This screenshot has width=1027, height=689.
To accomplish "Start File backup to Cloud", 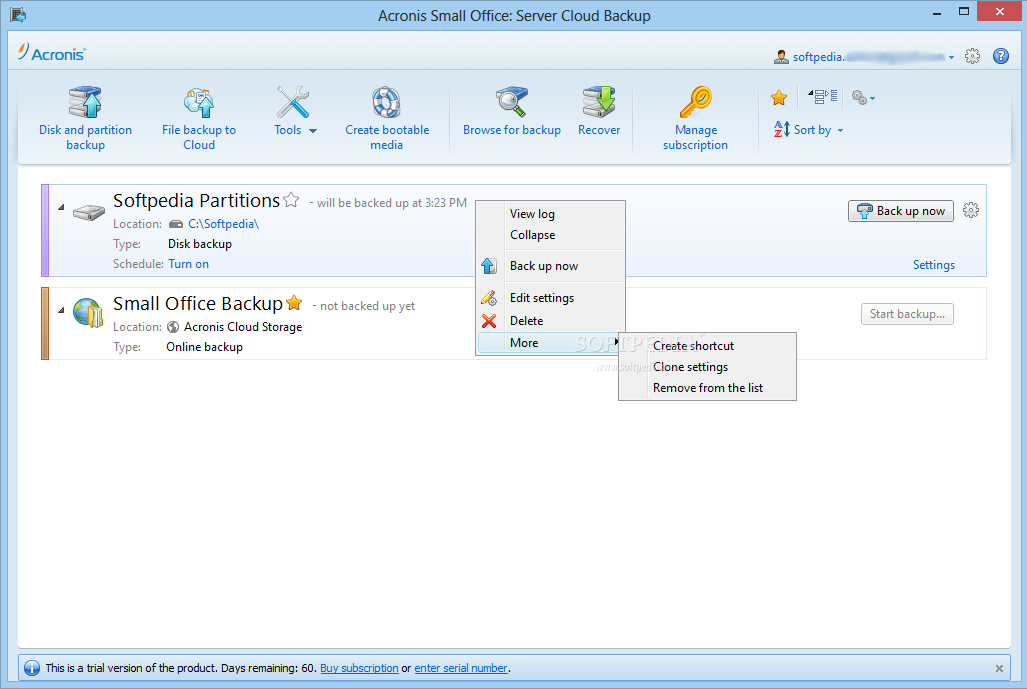I will point(199,119).
